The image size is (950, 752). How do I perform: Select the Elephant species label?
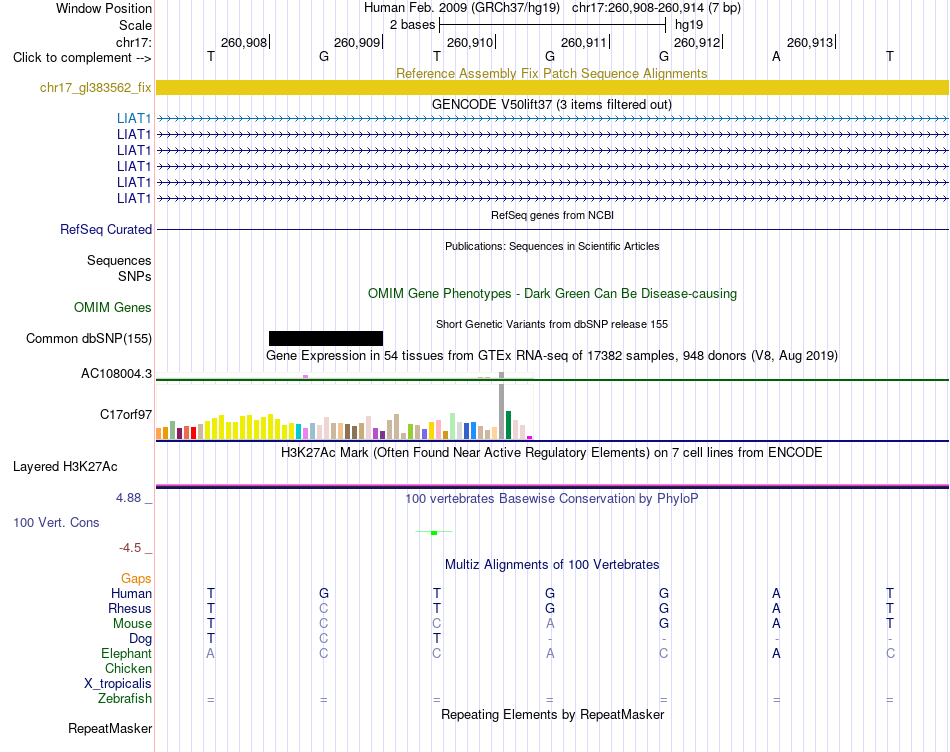127,653
